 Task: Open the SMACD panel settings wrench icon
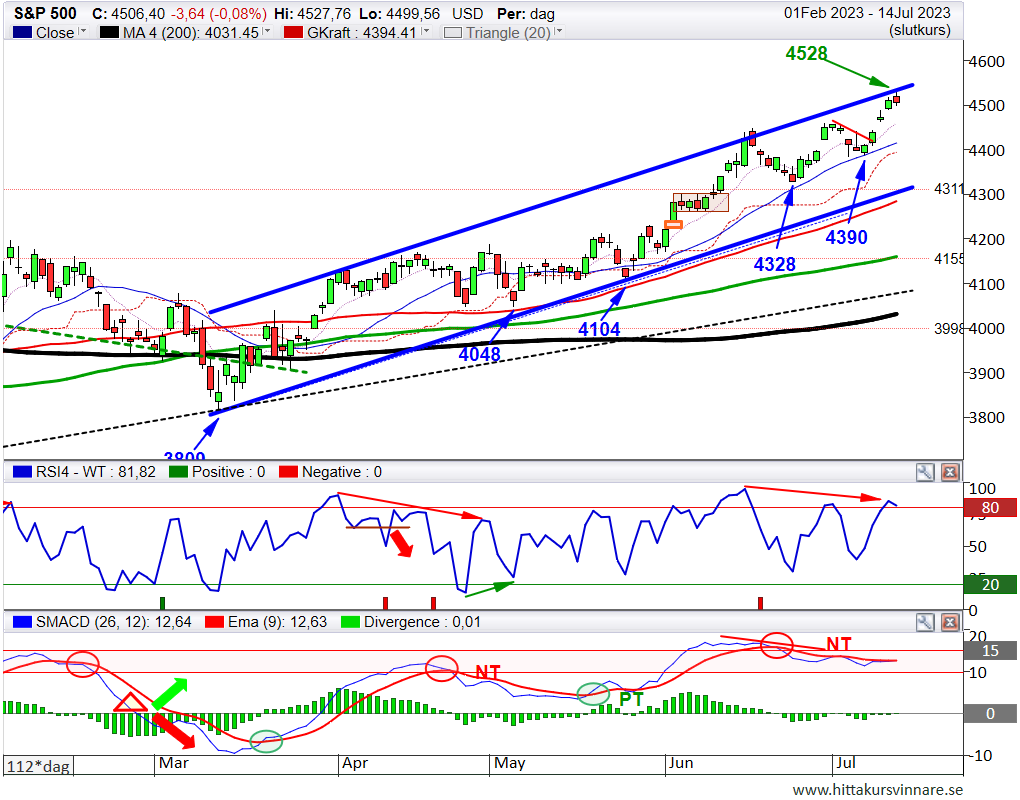point(924,622)
